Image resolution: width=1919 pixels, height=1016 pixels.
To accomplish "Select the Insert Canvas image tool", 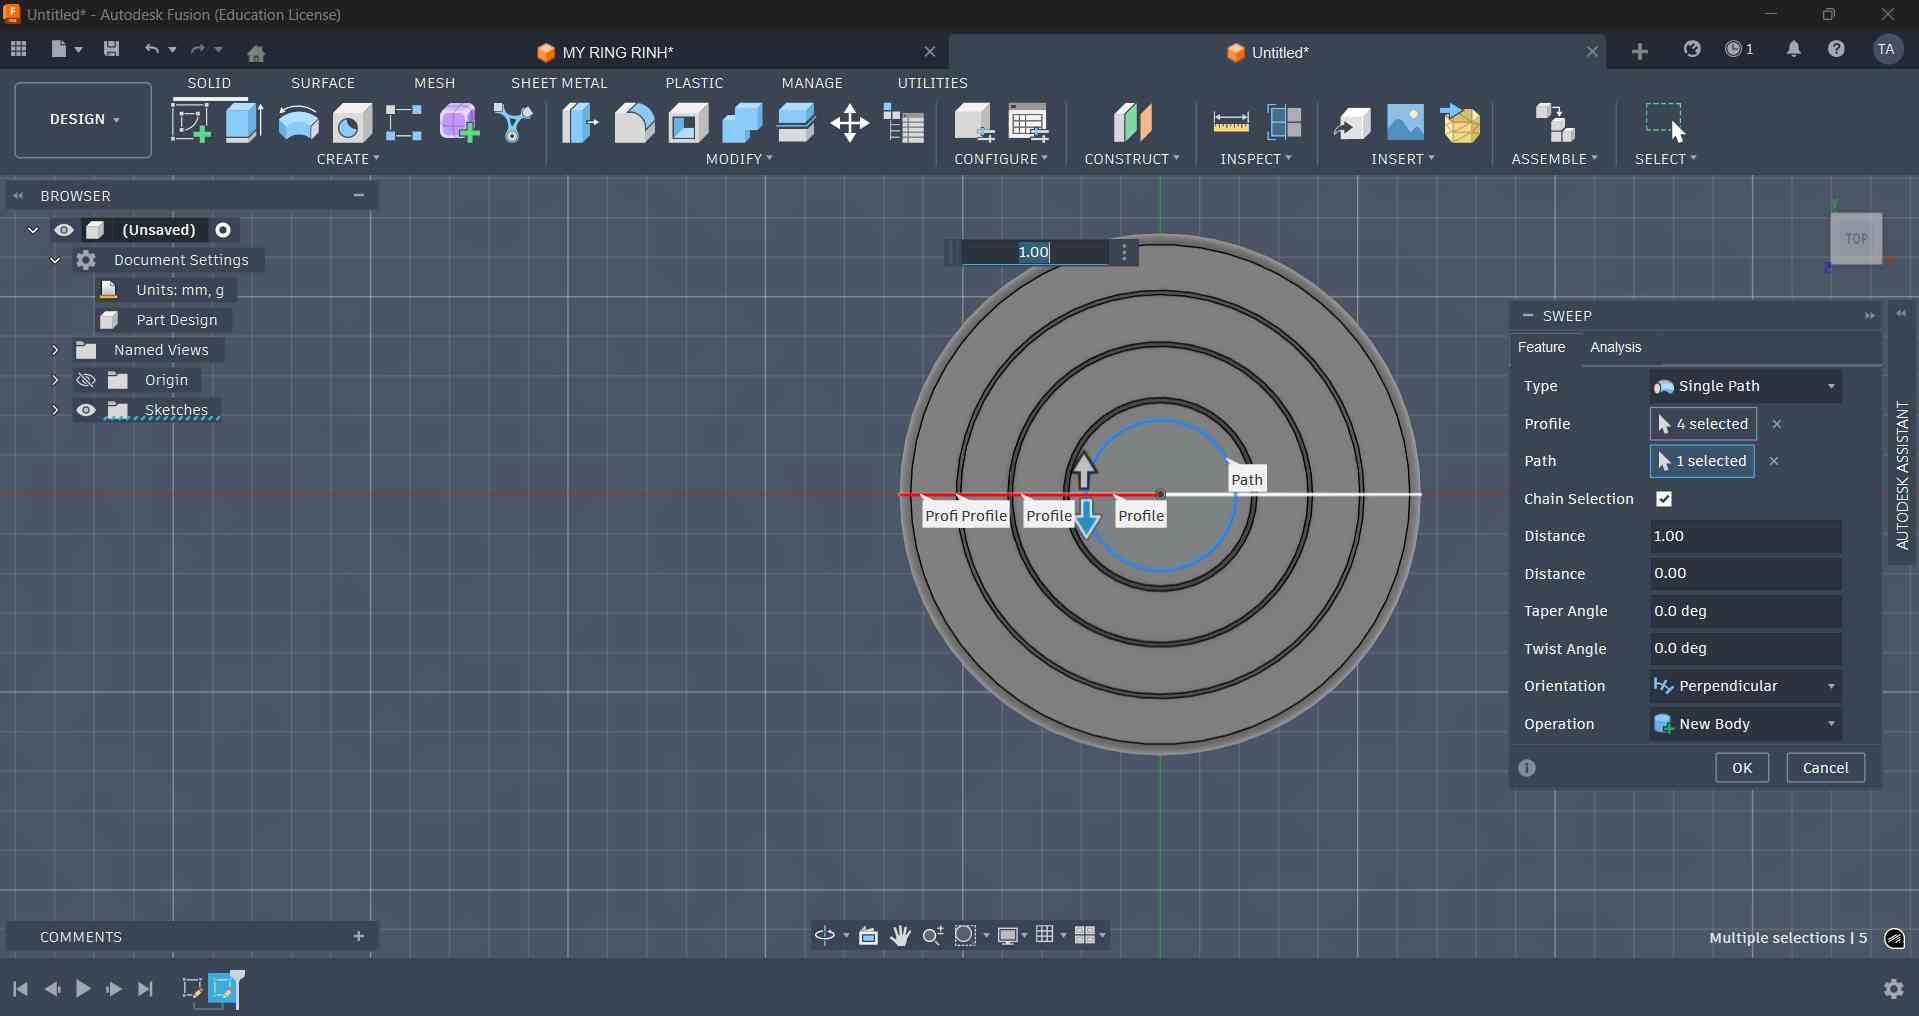I will point(1405,123).
